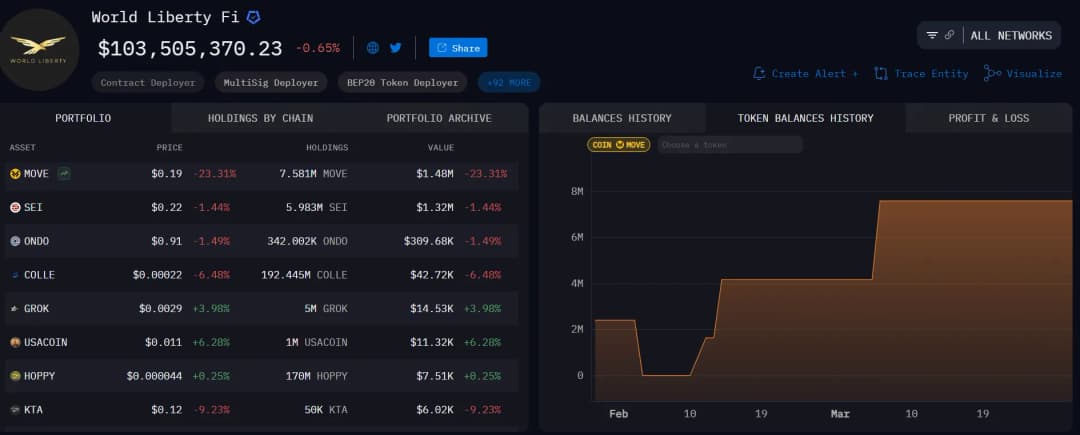Open the Profit & Loss tab
The height and width of the screenshot is (435, 1080).
[x=988, y=118]
